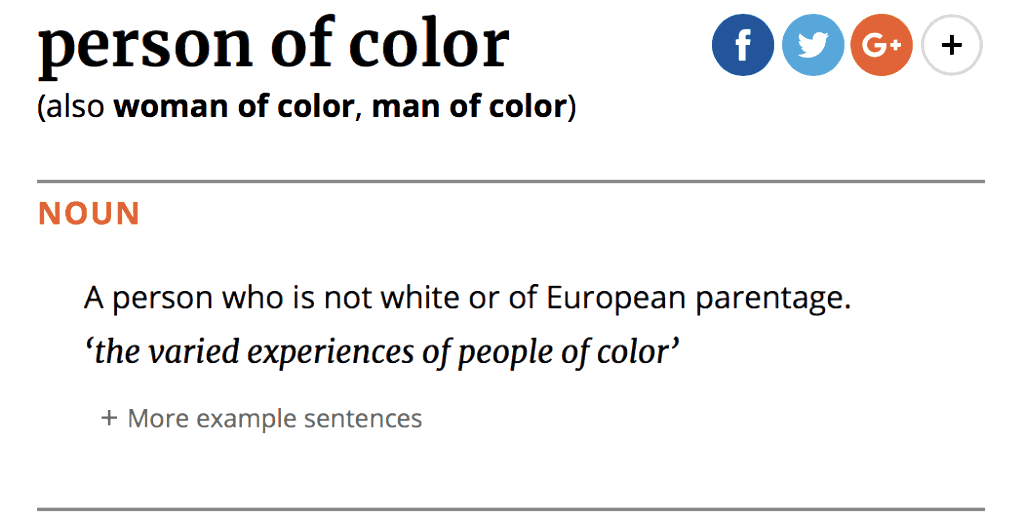This screenshot has width=1024, height=527.
Task: Click the definition starting 'A person who'
Action: click(467, 298)
